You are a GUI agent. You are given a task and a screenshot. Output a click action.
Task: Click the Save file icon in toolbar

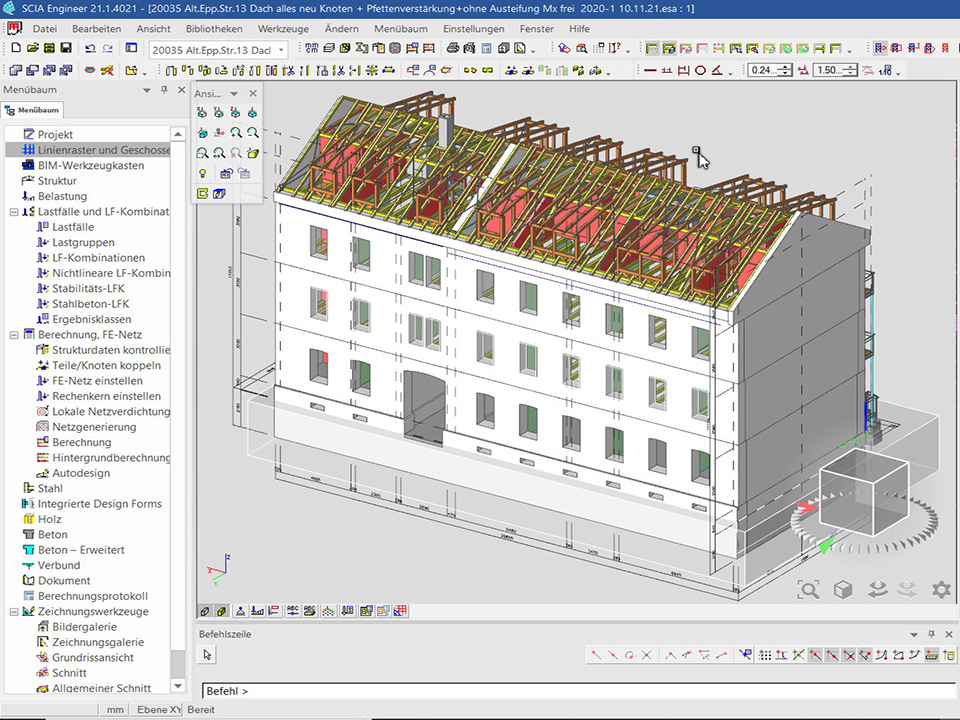point(65,49)
